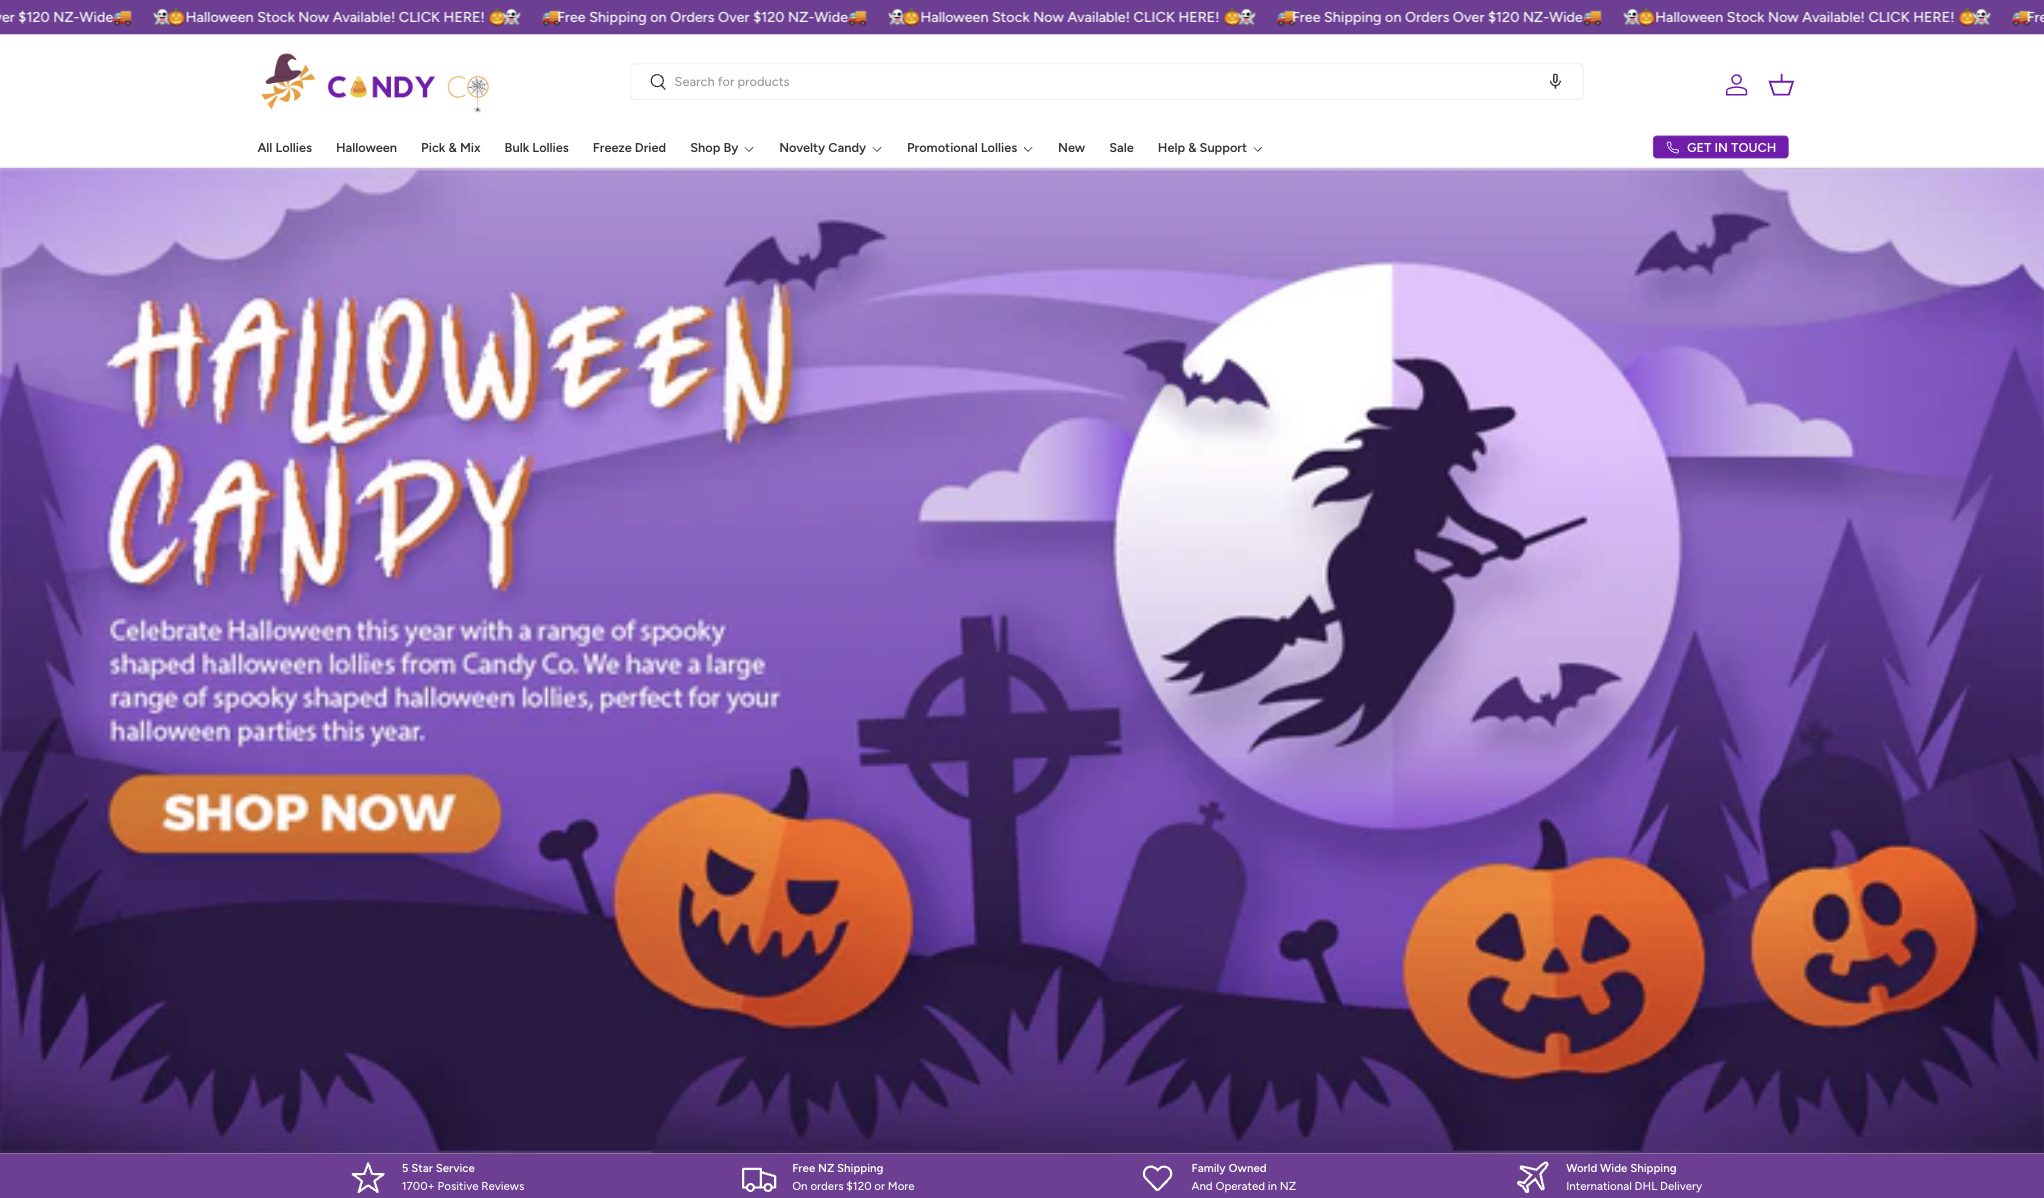Open the Pick & Mix page
This screenshot has height=1198, width=2044.
(450, 148)
